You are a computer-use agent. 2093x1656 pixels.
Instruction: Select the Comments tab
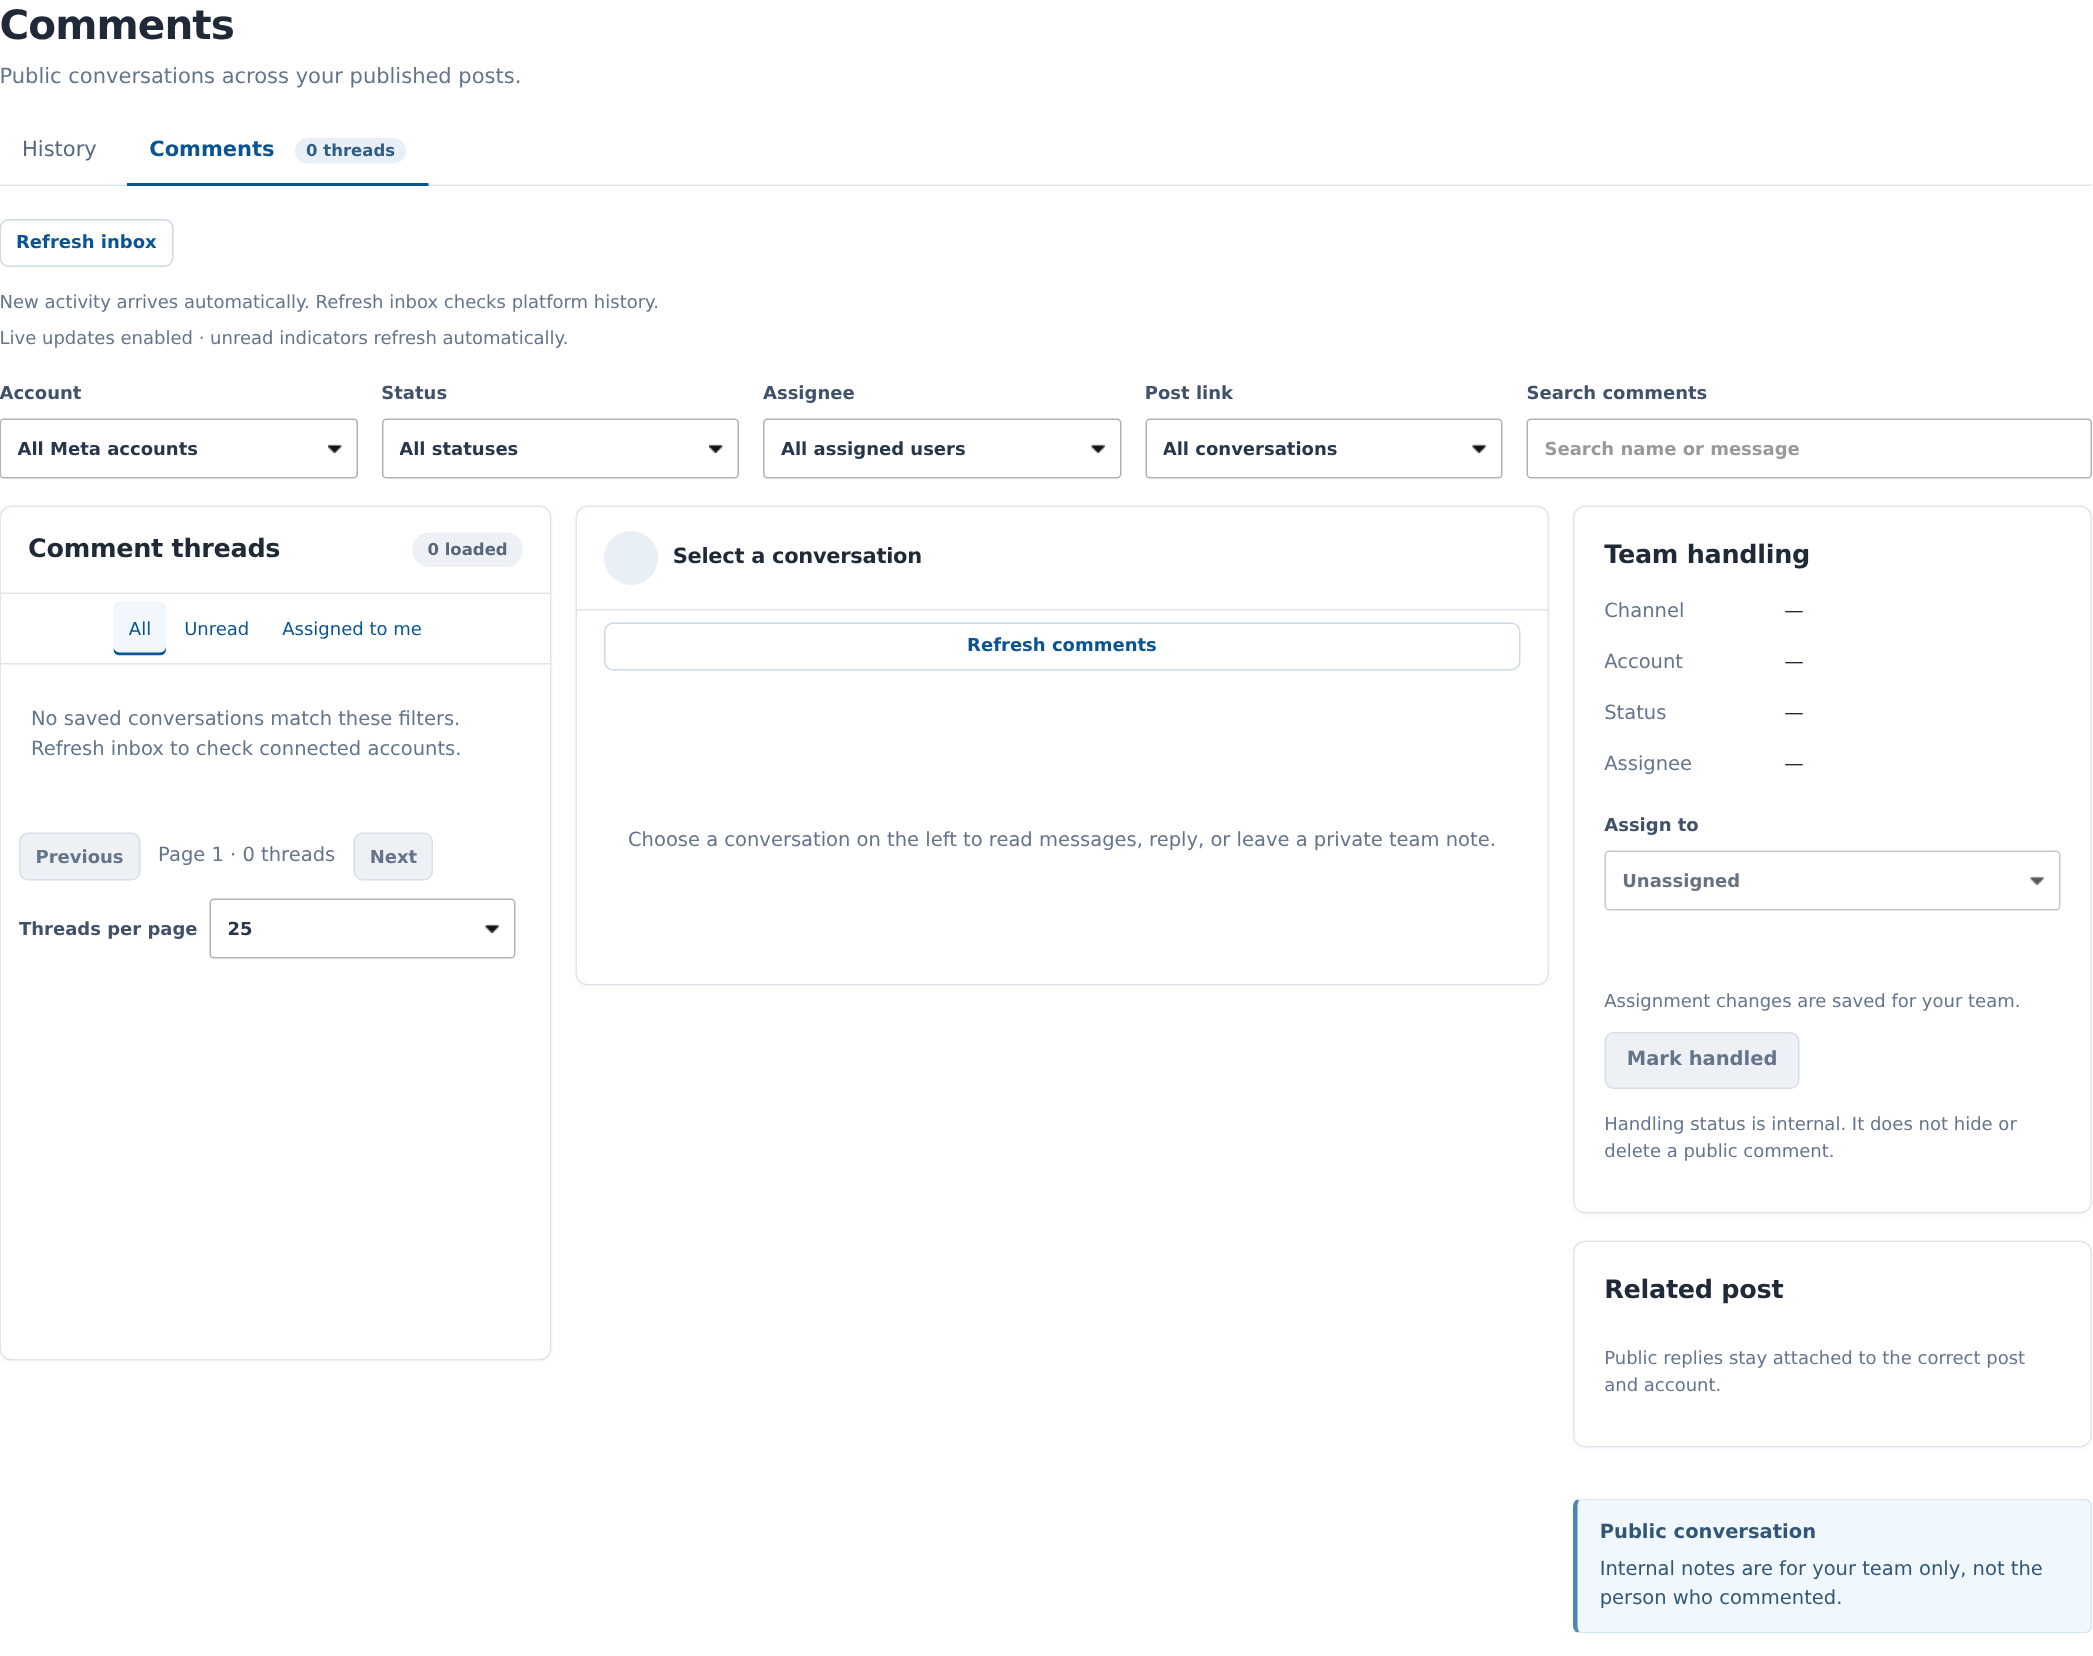(x=277, y=149)
